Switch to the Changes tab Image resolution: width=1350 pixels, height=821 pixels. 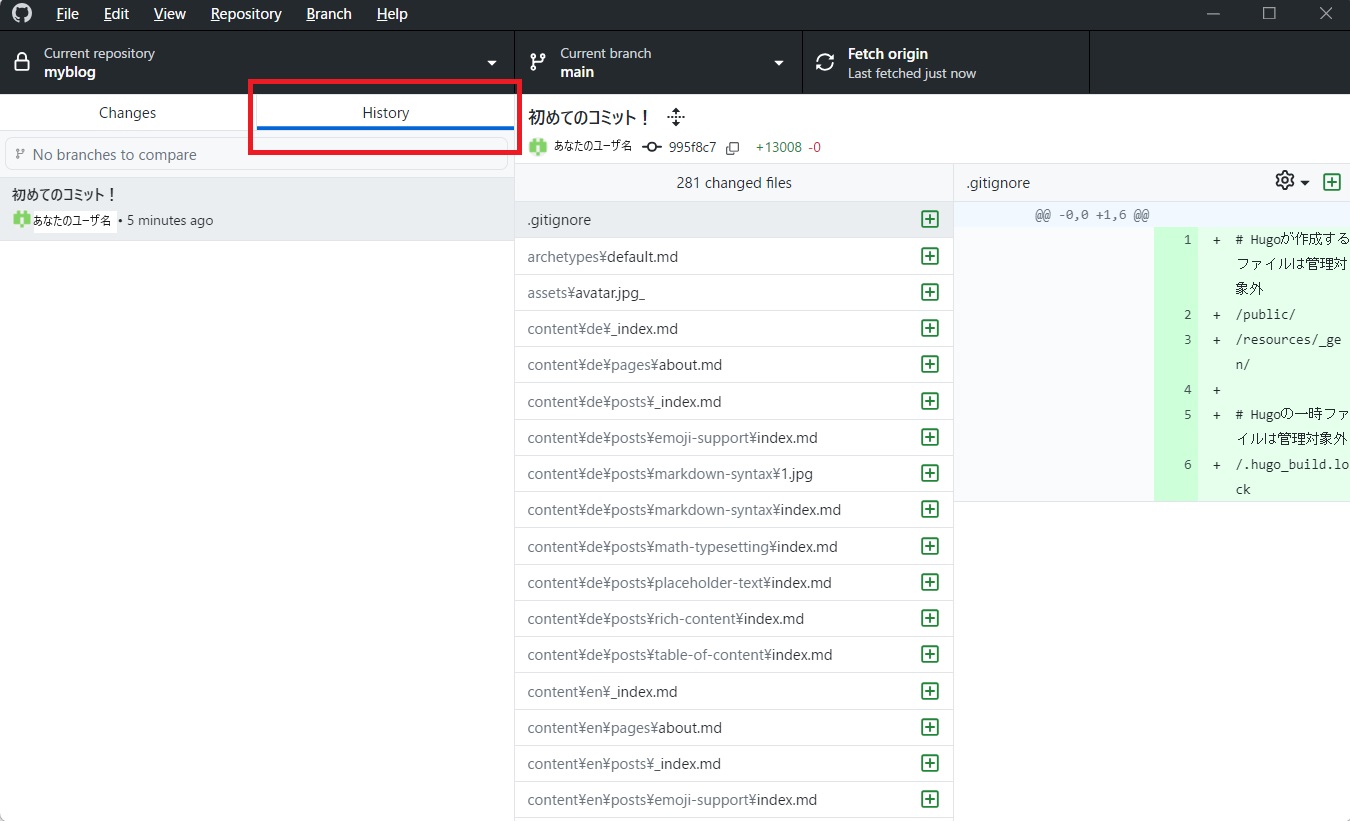click(128, 113)
